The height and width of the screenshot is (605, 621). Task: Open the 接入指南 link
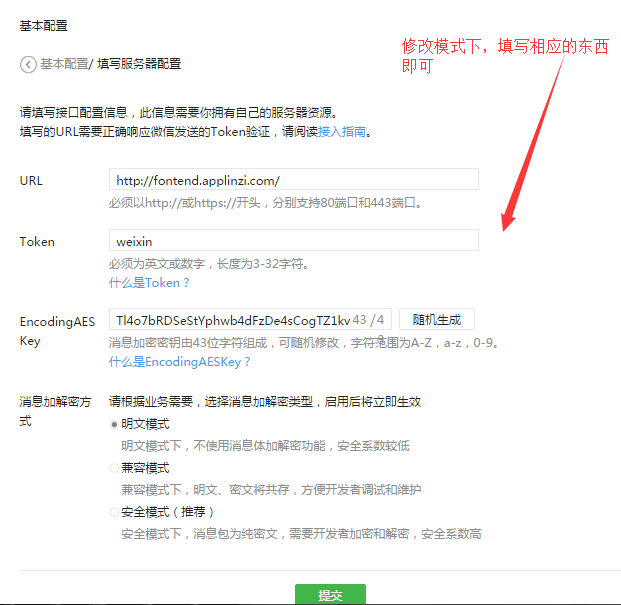point(342,131)
